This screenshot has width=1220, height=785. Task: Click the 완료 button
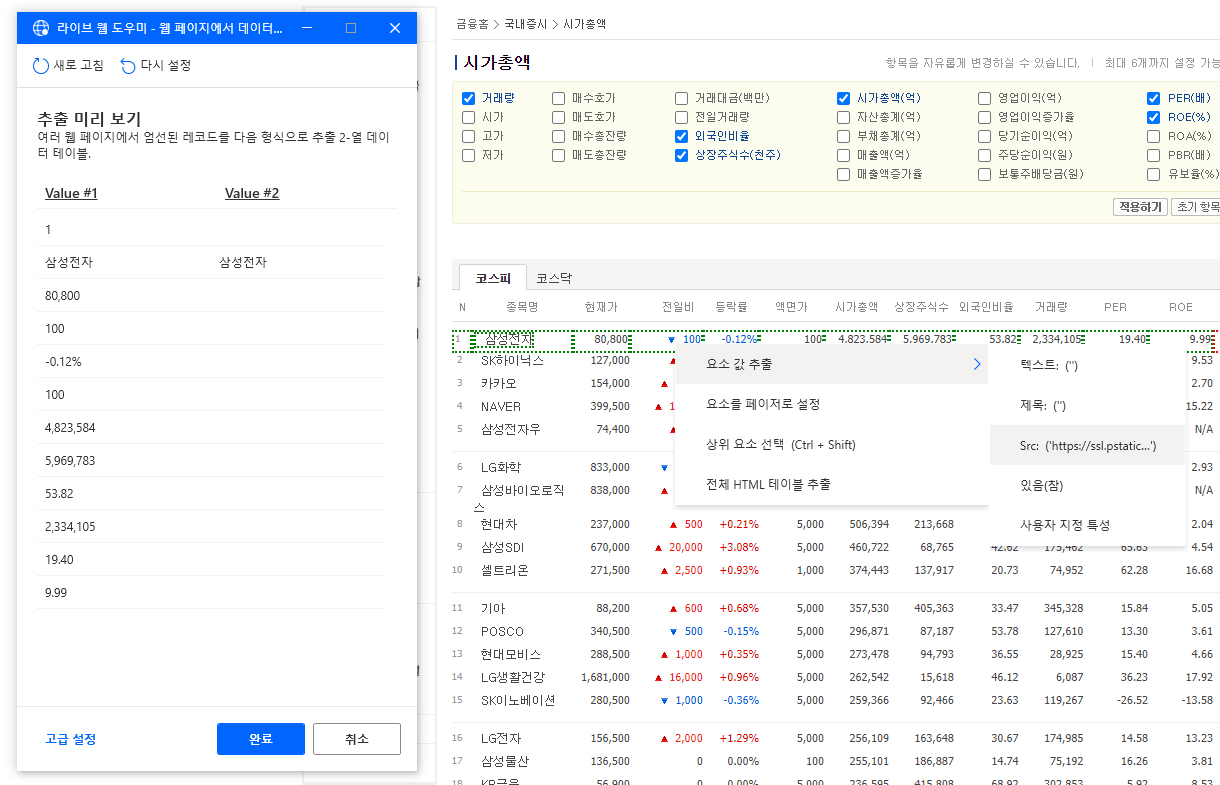click(260, 739)
